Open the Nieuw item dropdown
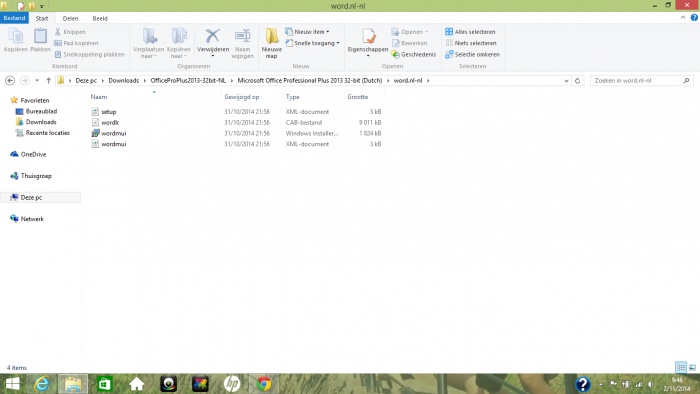Viewport: 700px width, 394px height. (x=307, y=32)
